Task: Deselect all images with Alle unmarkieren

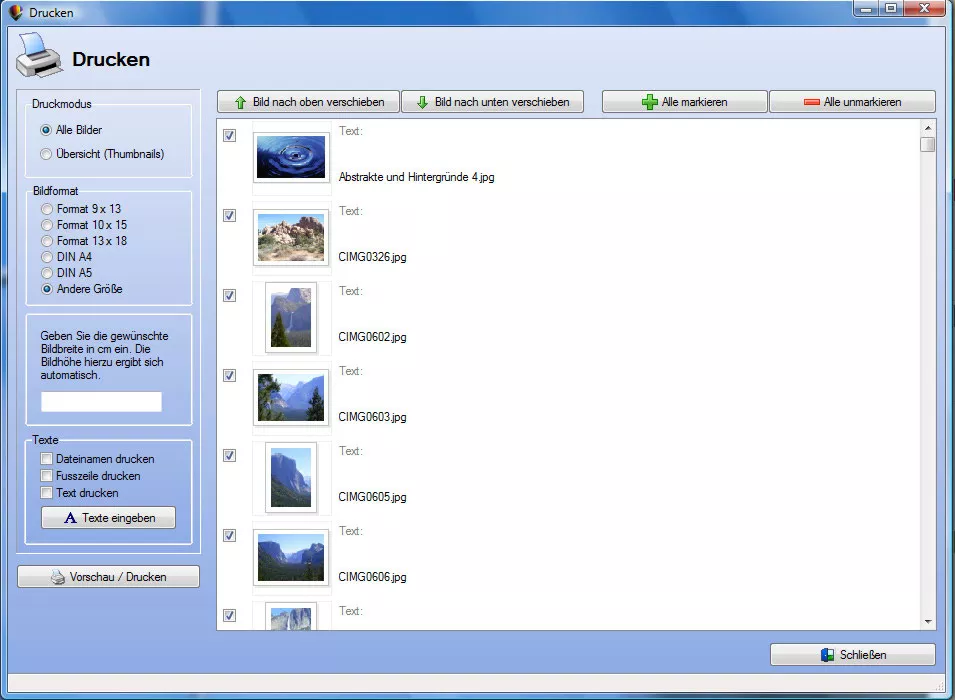Action: [x=852, y=102]
